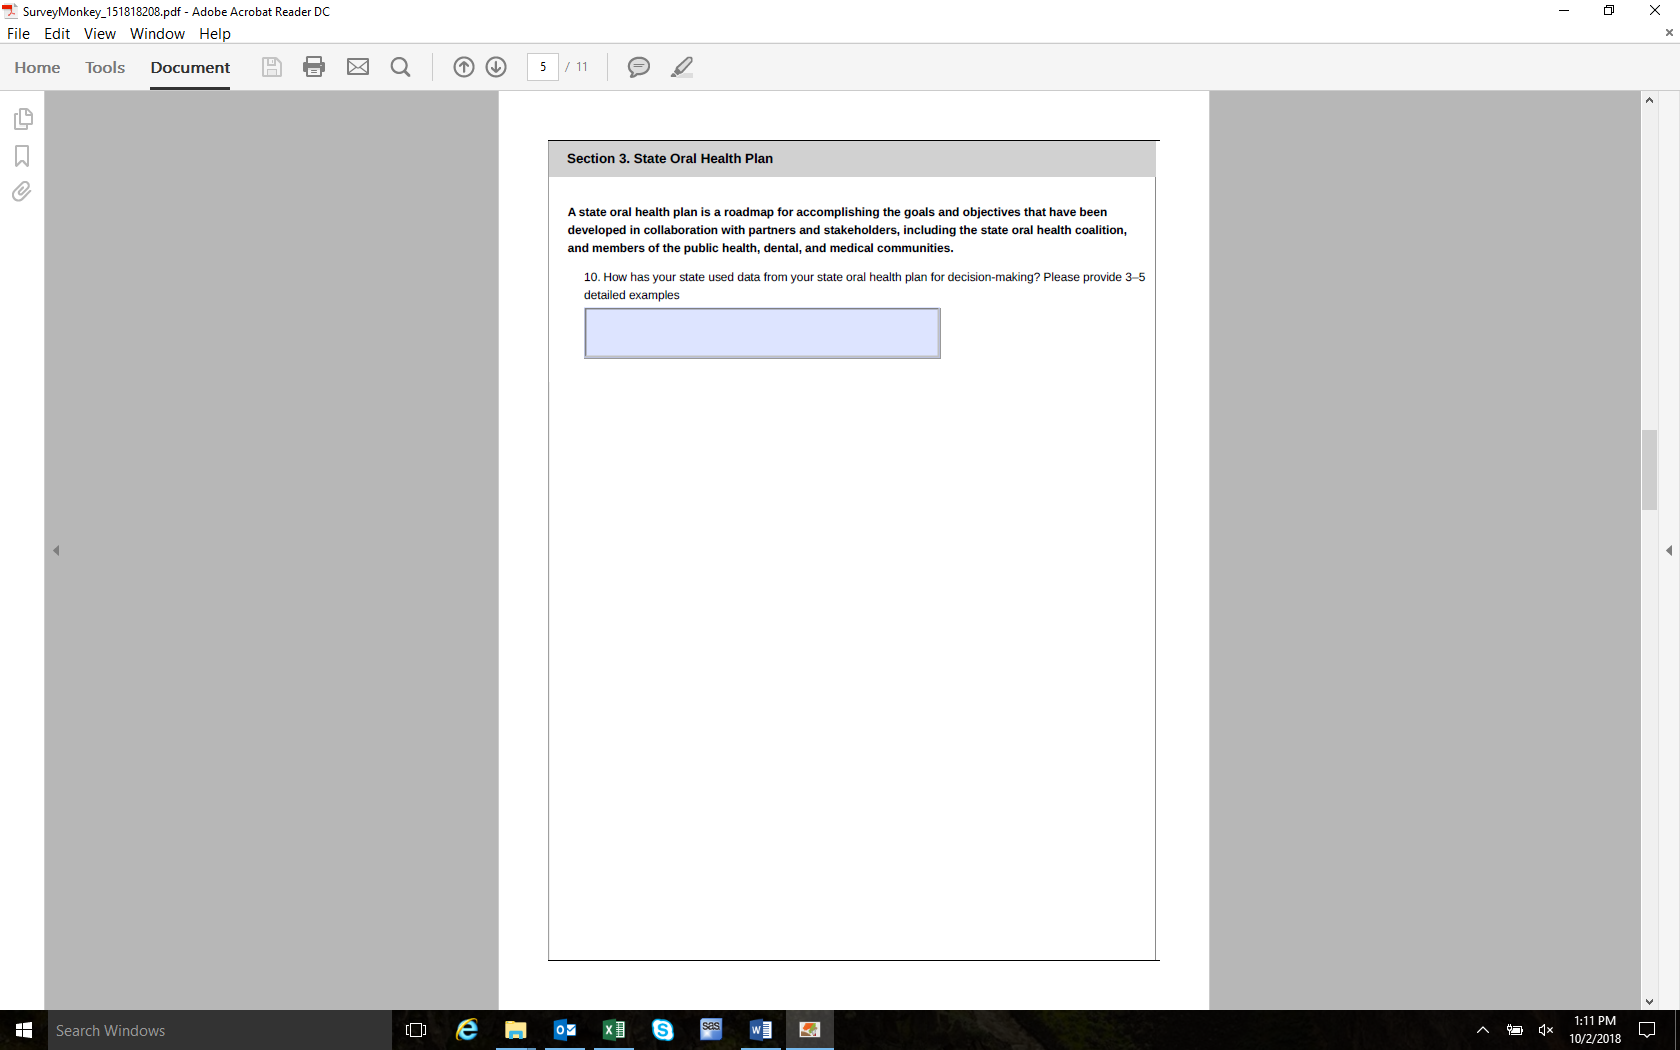Expand the left navigation pane arrow

point(57,550)
